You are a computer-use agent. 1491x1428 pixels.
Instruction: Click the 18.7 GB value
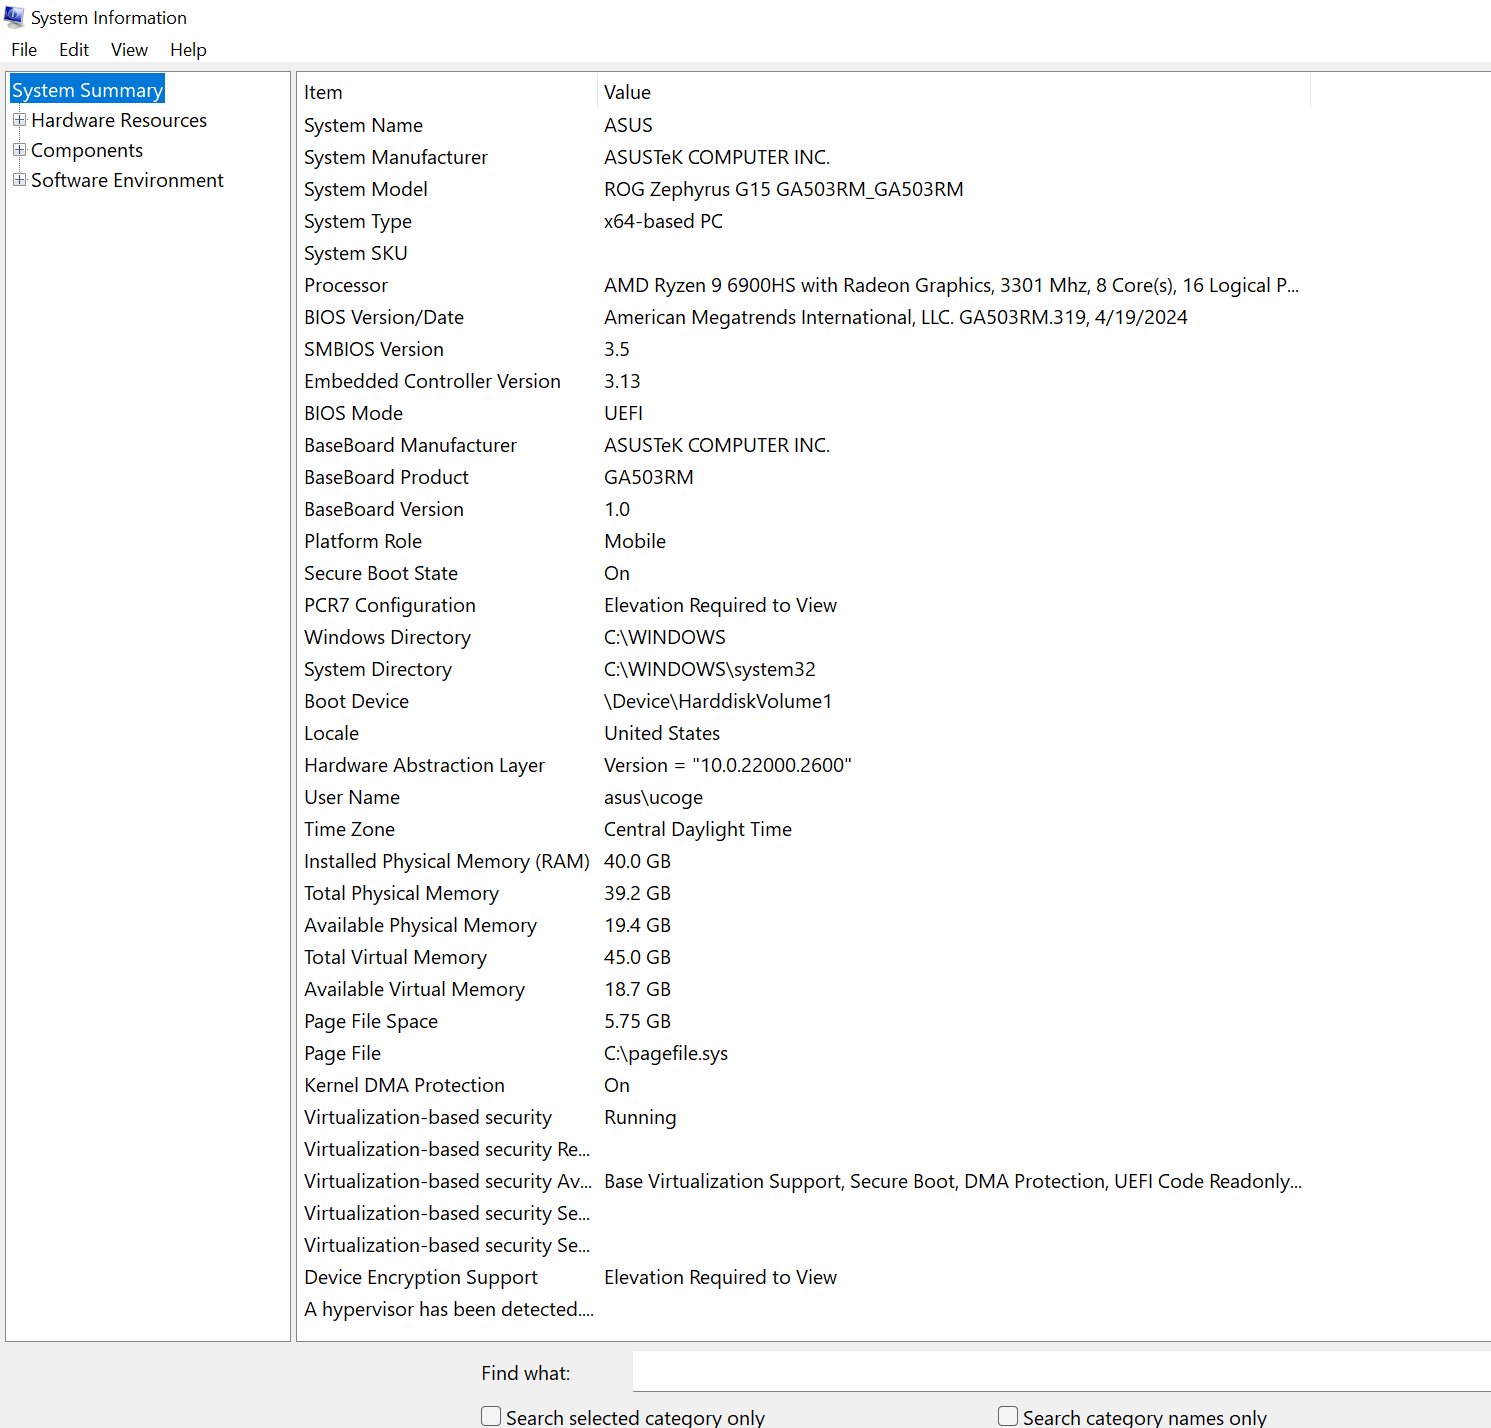click(637, 989)
